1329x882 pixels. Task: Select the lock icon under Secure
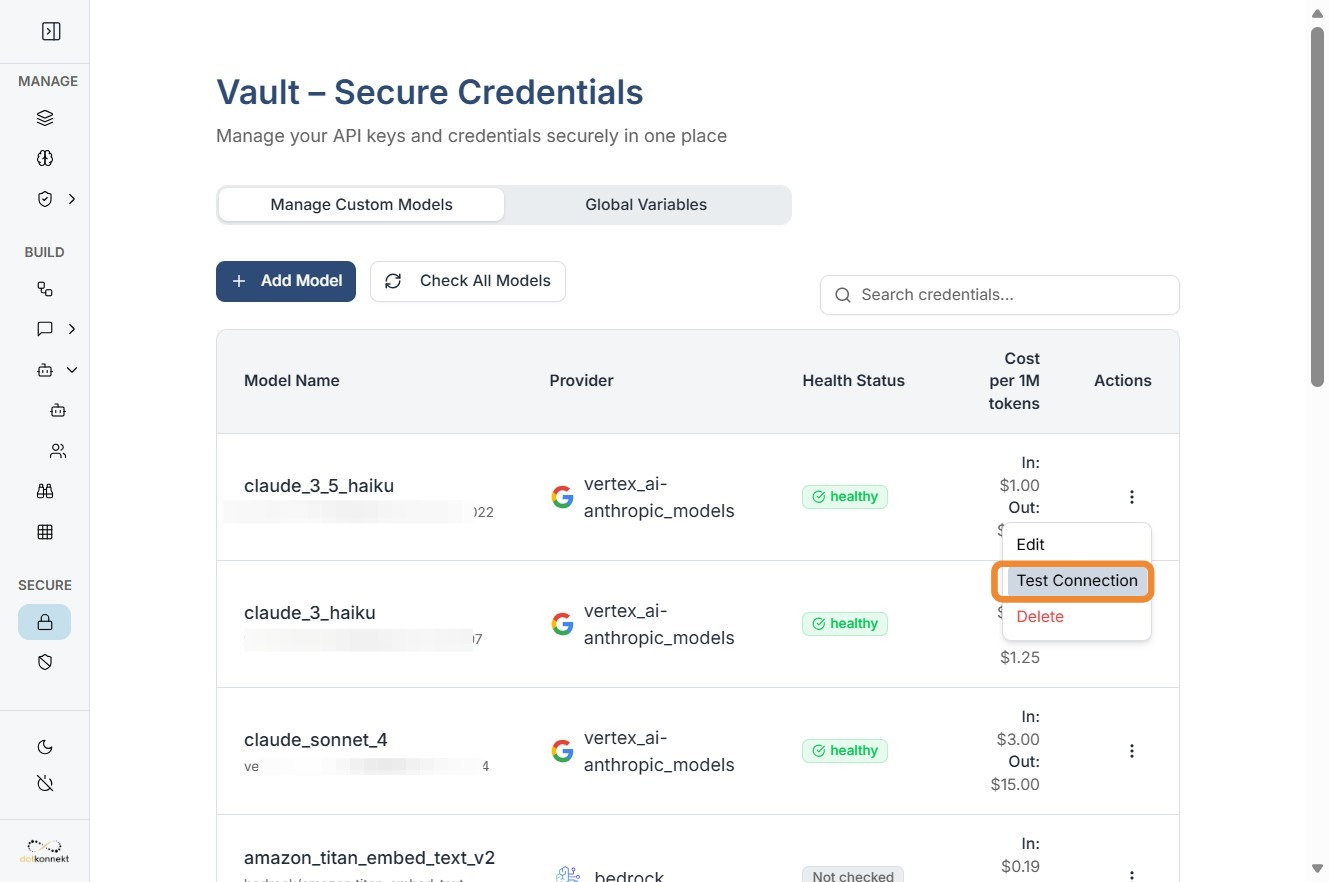[x=45, y=622]
